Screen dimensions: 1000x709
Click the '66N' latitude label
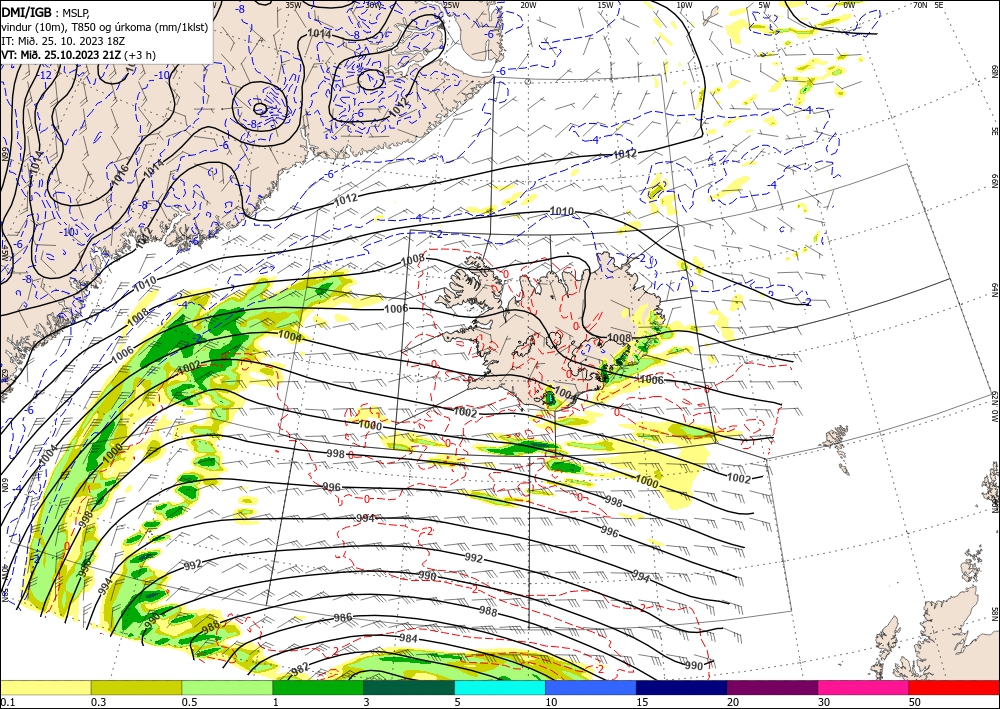coord(994,182)
